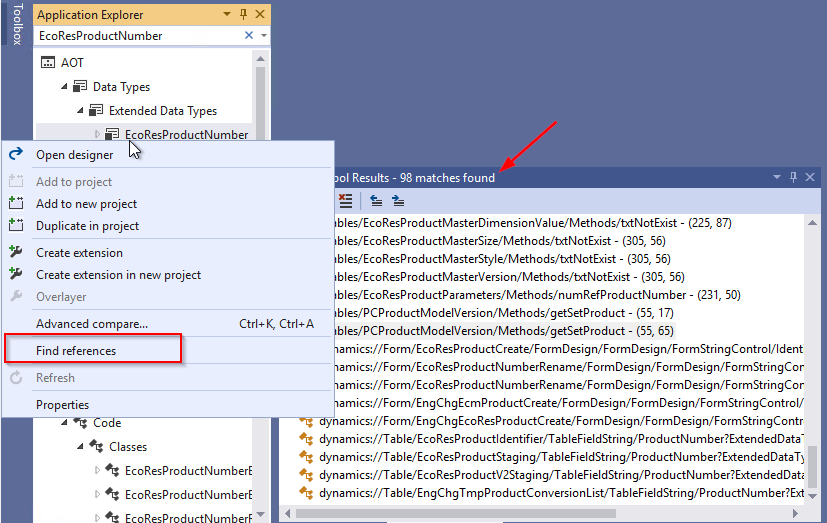The width and height of the screenshot is (827, 523).
Task: Close the Find Symbol Results panel
Action: point(810,178)
